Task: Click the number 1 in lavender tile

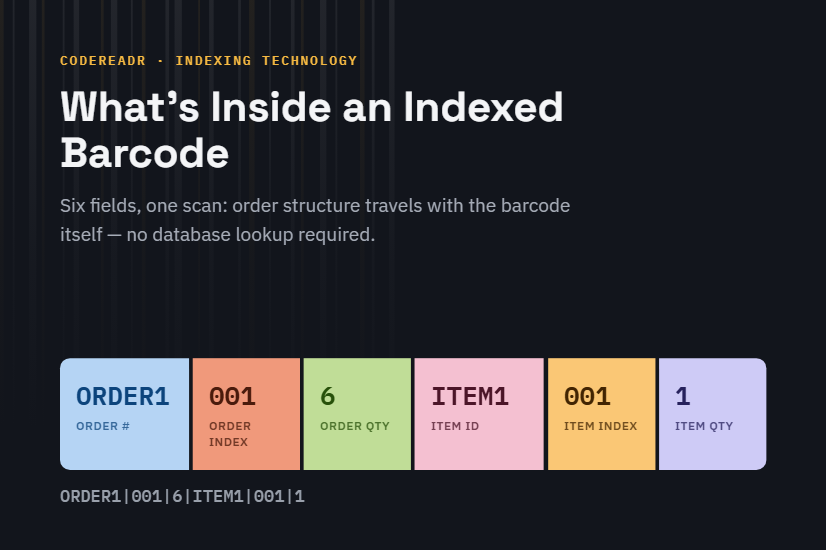Action: [x=683, y=397]
